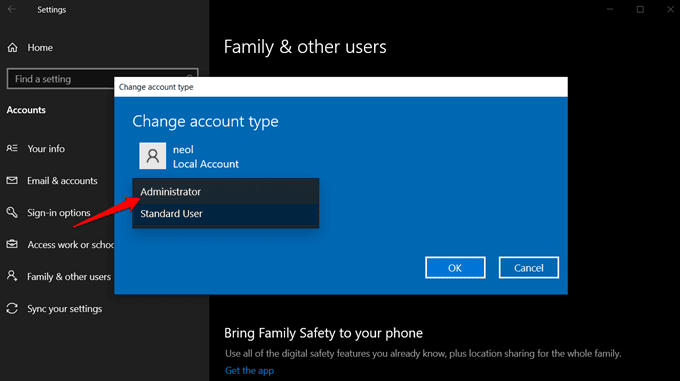Open the Get the app link

coord(249,371)
